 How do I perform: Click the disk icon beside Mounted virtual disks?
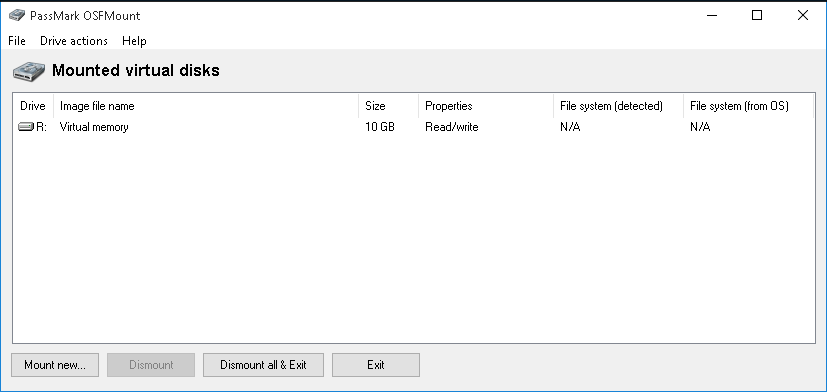point(29,71)
